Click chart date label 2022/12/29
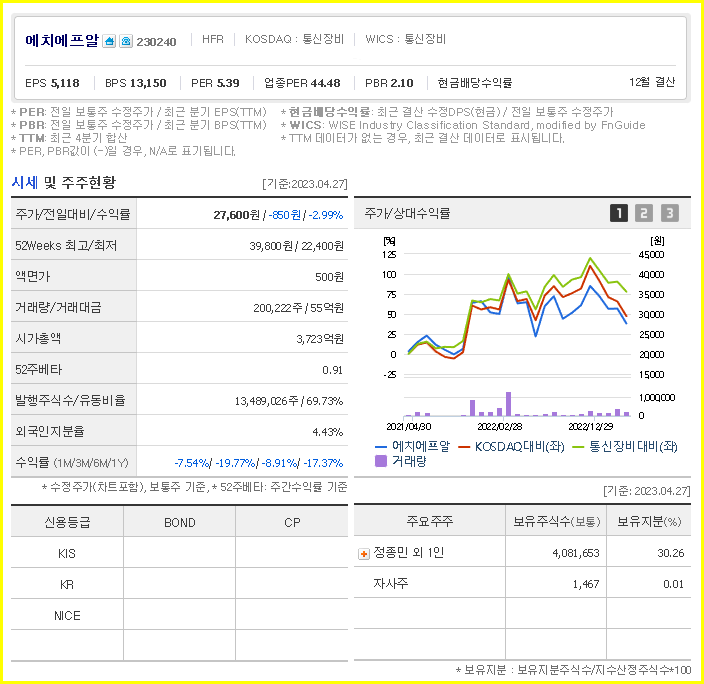 pyautogui.click(x=591, y=426)
